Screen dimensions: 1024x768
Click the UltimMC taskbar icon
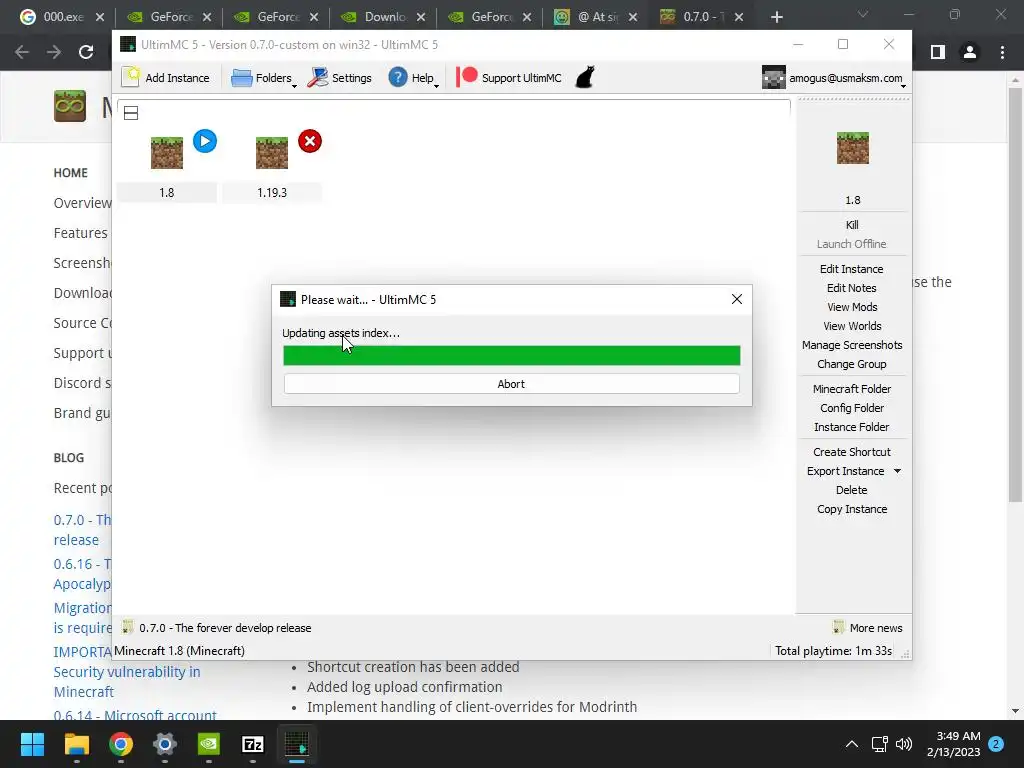pyautogui.click(x=297, y=744)
